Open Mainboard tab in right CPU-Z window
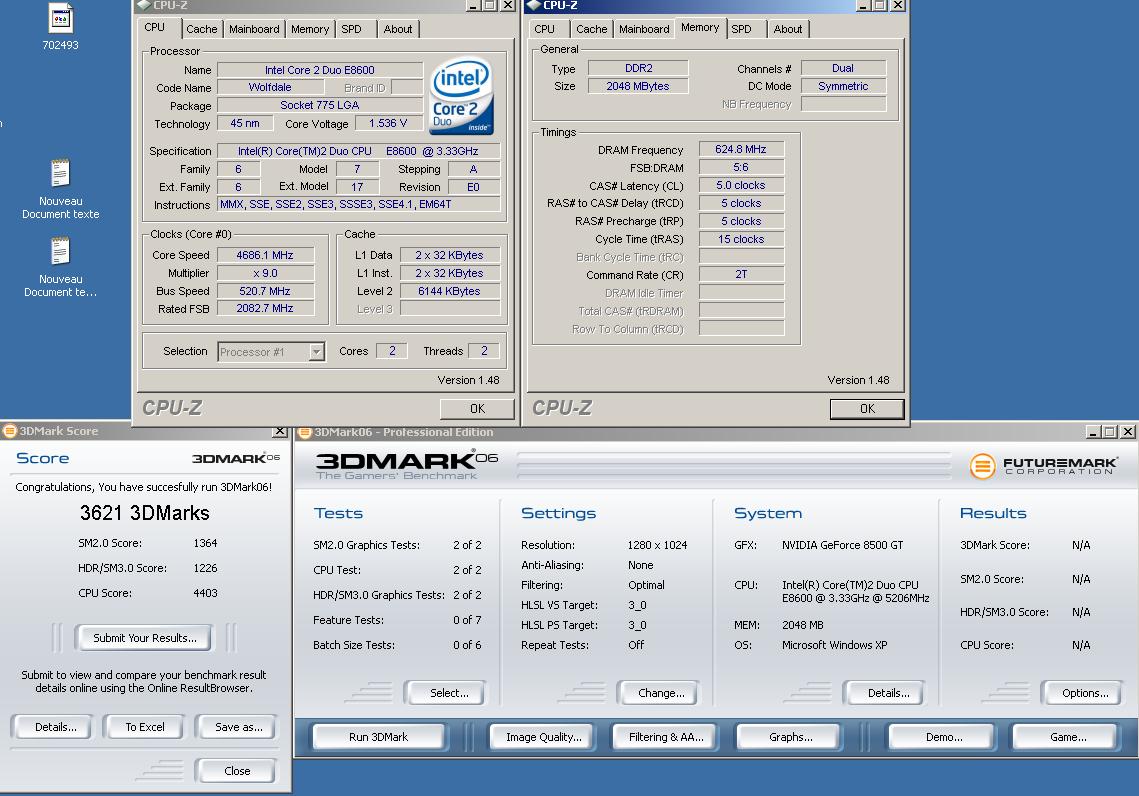The width and height of the screenshot is (1139, 796). pos(644,29)
